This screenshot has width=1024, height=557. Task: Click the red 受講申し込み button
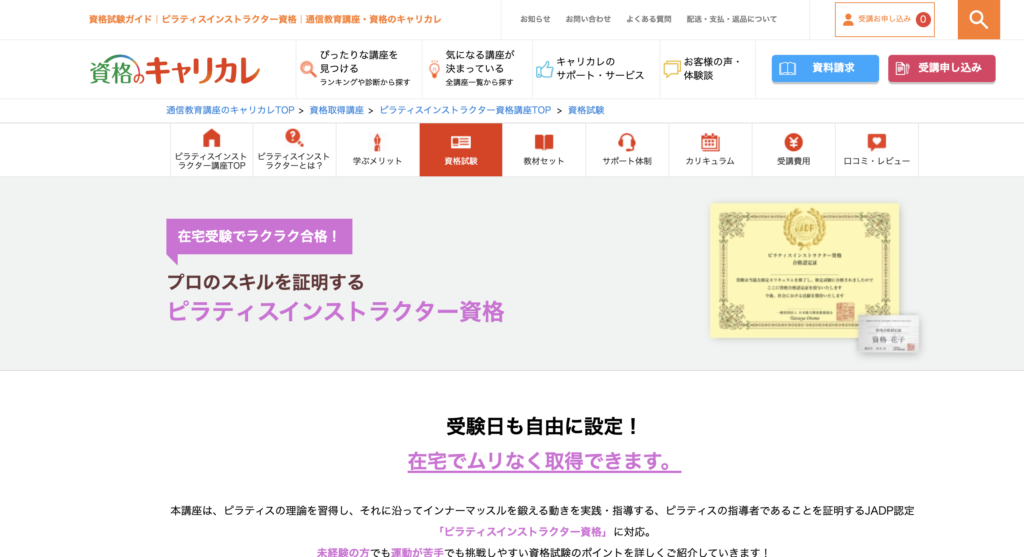[941, 68]
